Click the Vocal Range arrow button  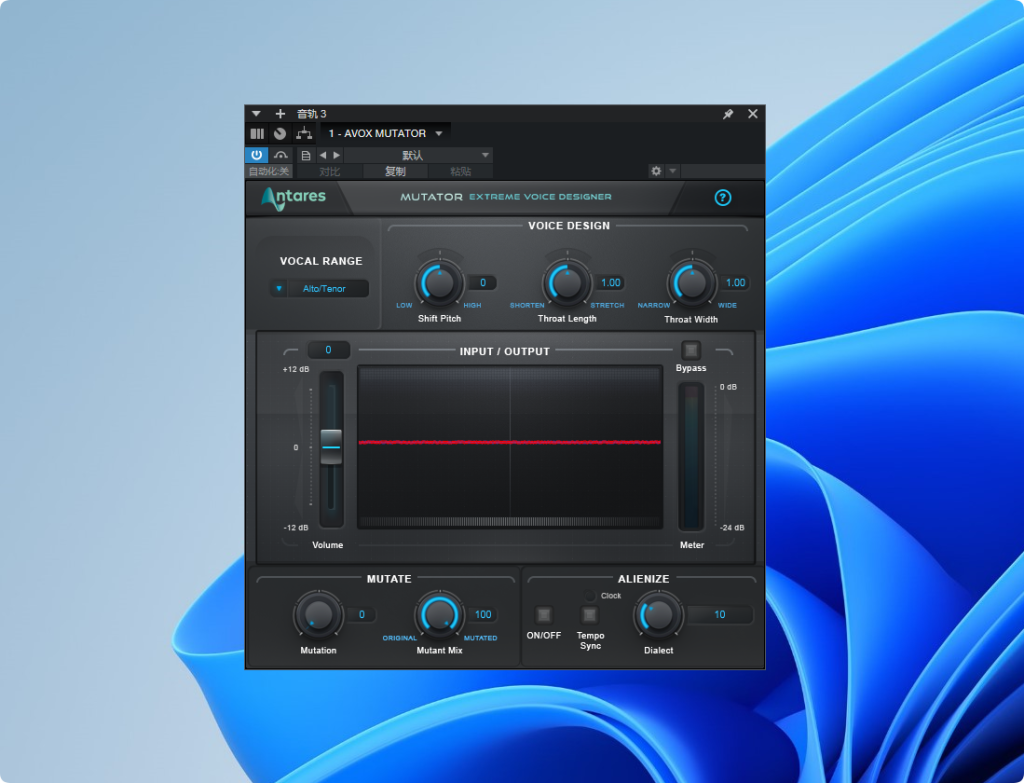click(x=279, y=289)
